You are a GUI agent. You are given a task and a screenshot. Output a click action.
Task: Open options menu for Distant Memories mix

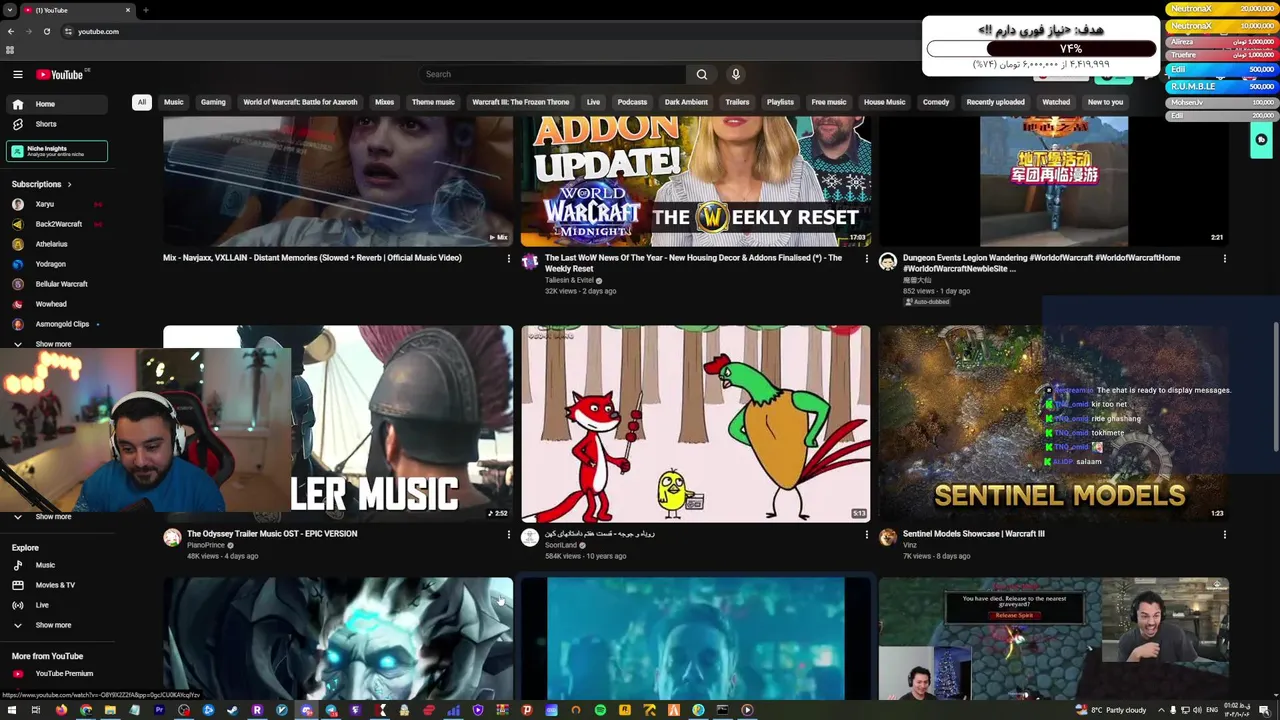(509, 259)
